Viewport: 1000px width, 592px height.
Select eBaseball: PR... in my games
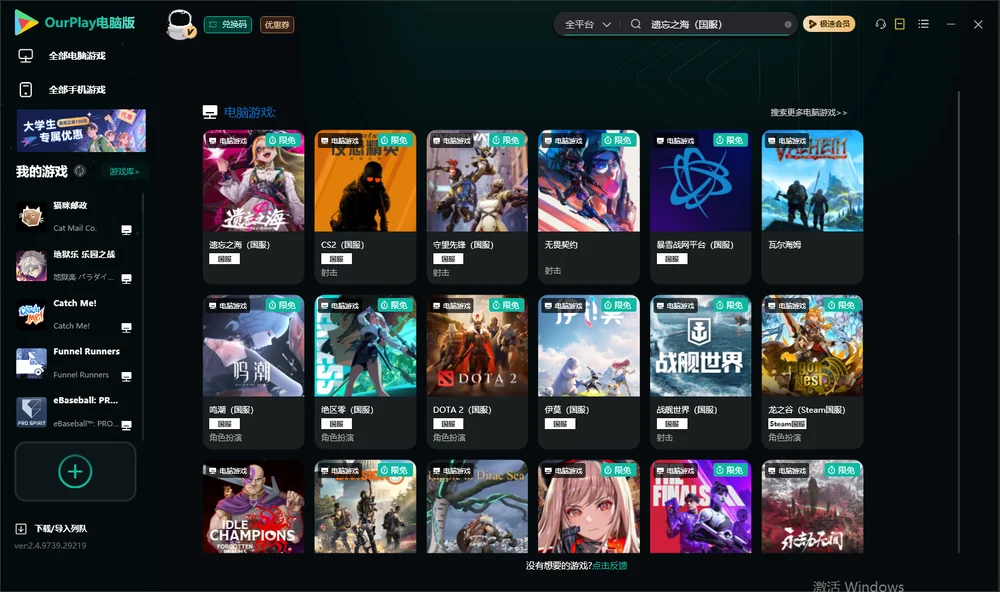75,412
